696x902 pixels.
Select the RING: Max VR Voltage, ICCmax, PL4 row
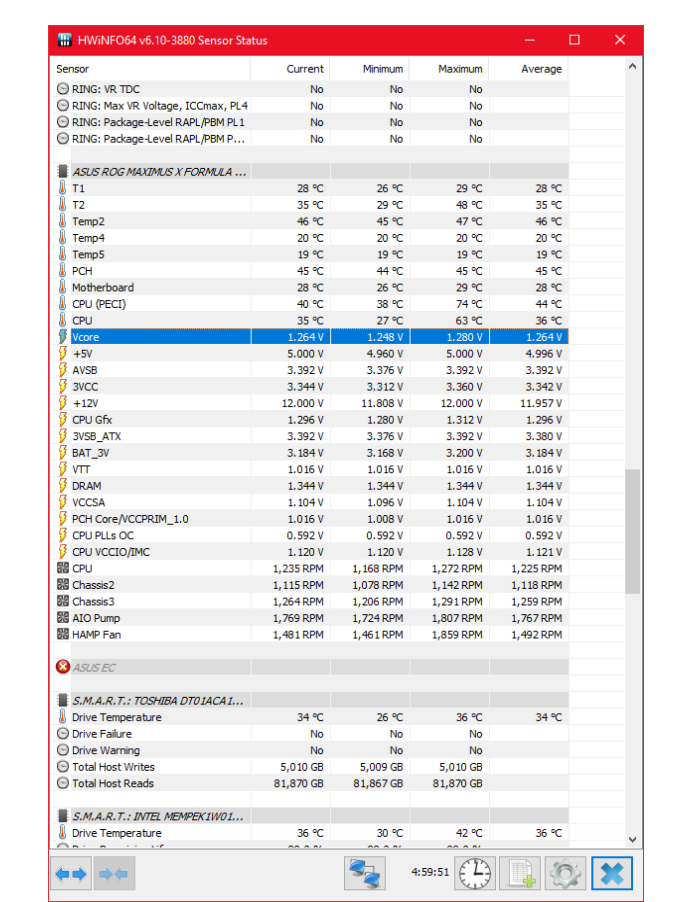coord(309,106)
